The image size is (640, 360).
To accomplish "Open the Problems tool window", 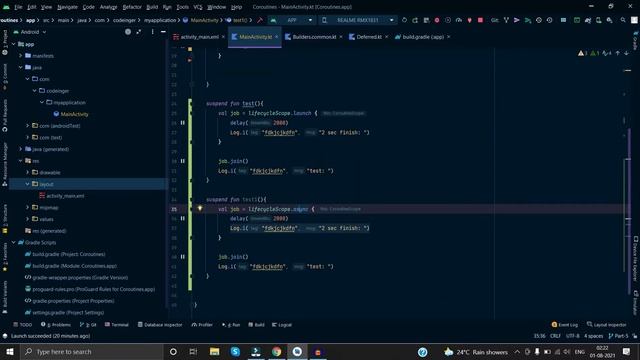I will click(x=56, y=325).
